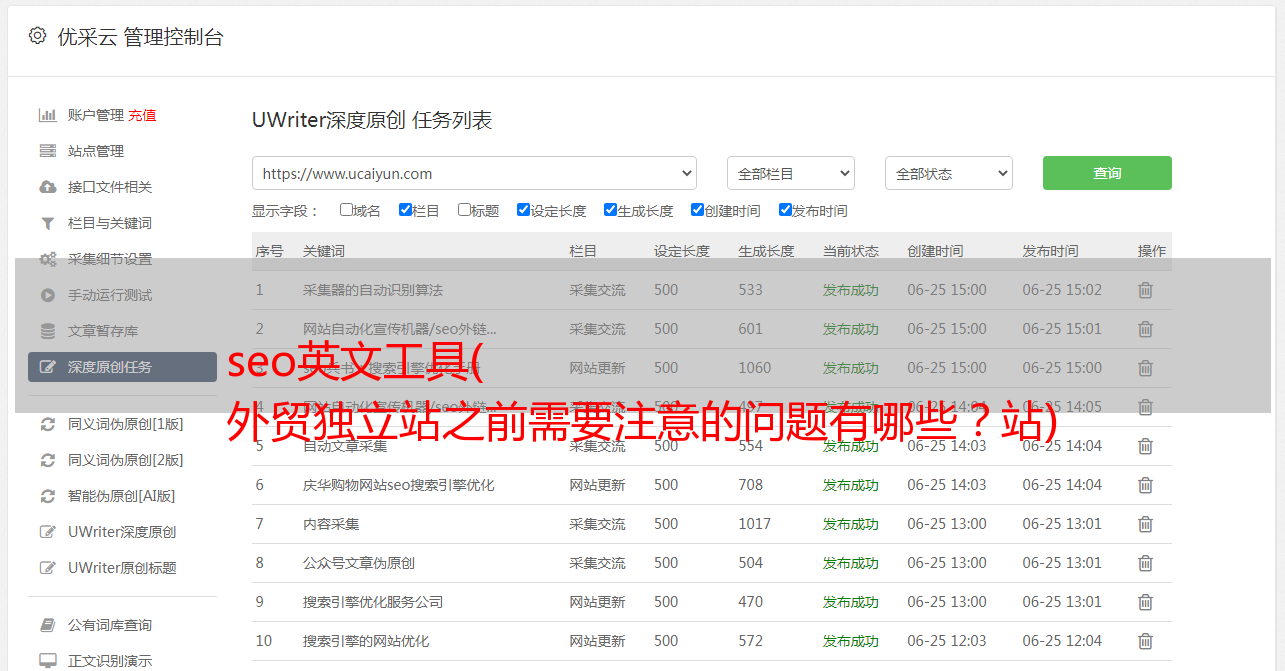This screenshot has height=671, width=1285.
Task: Click trash icon in row published 06-25 15:00
Action: [1145, 368]
